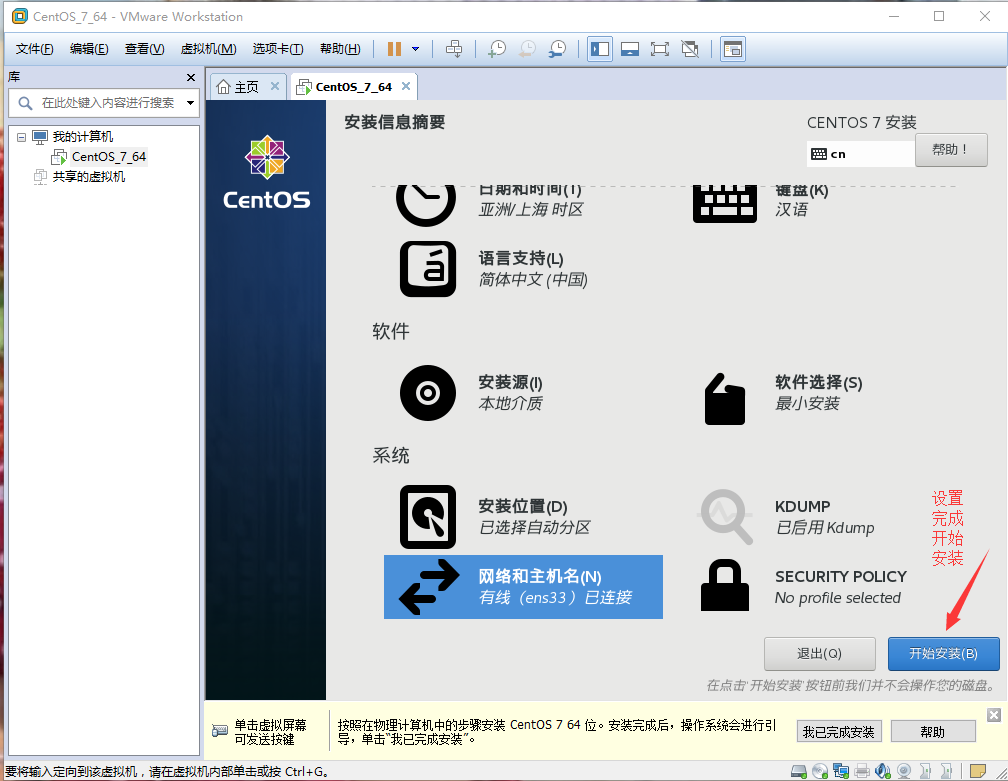The height and width of the screenshot is (781, 1008).
Task: Send Ctrl+Alt+Del to the virtual machine
Action: 454,49
